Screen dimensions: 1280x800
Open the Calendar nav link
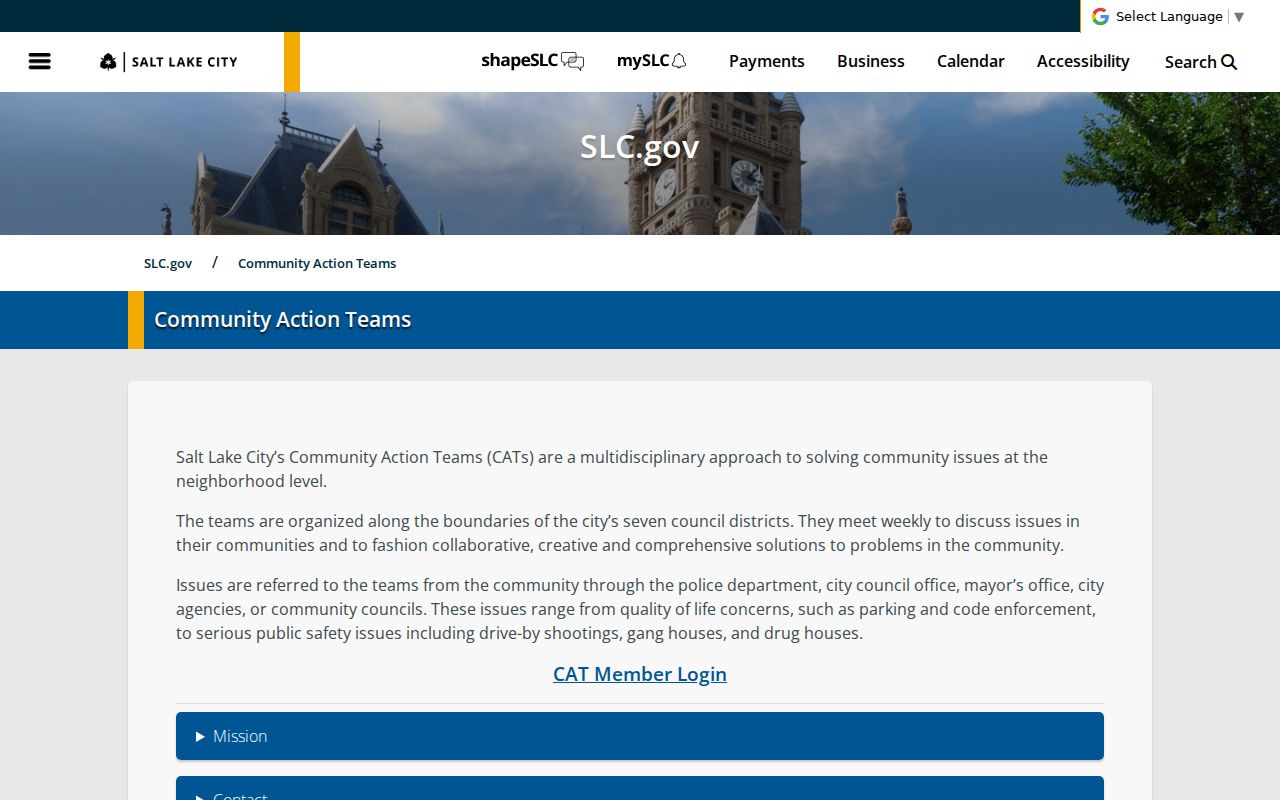(971, 61)
